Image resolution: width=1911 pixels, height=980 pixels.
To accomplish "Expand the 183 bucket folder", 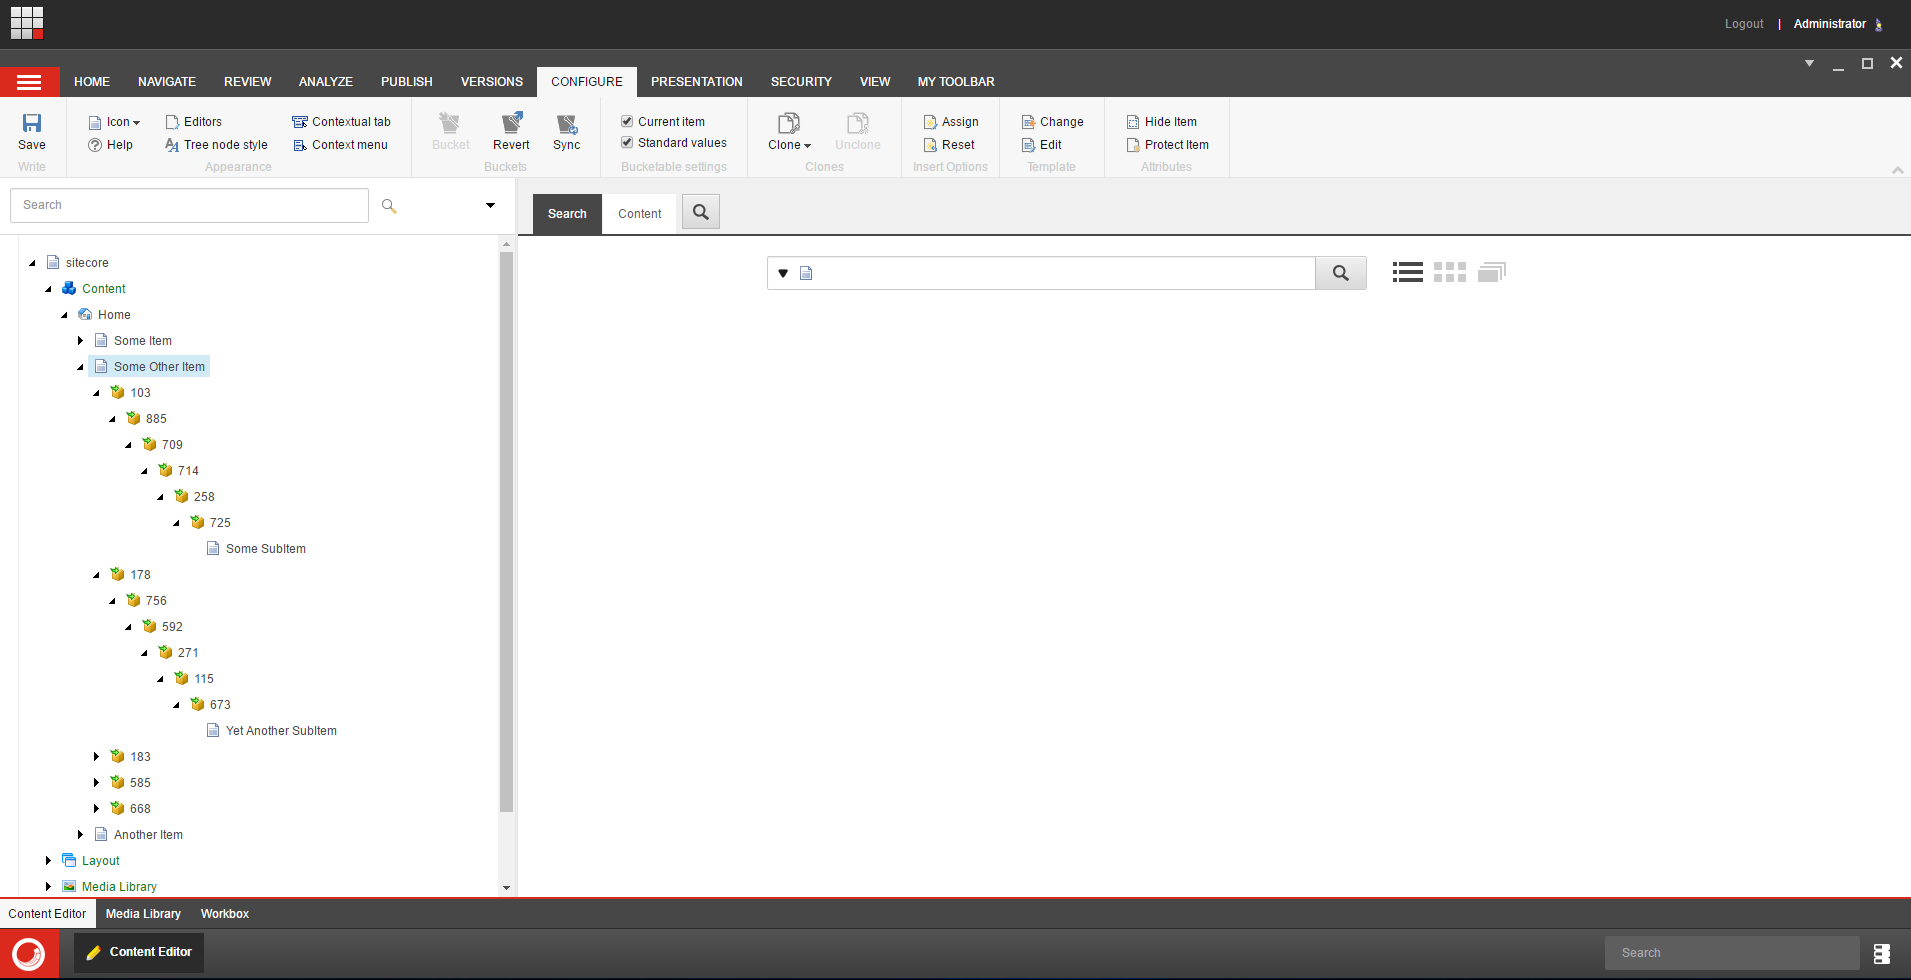I will (x=96, y=757).
